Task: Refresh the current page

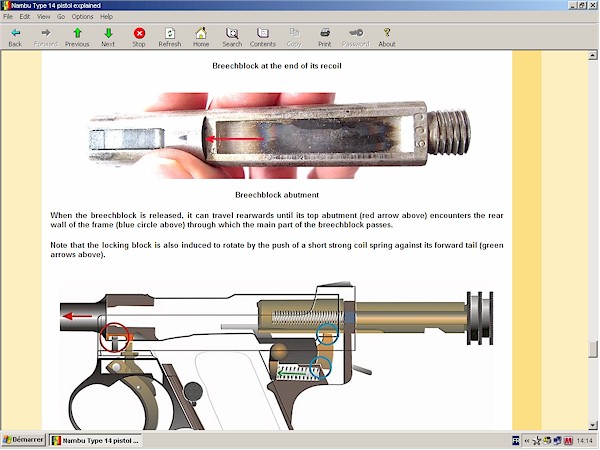Action: click(170, 37)
